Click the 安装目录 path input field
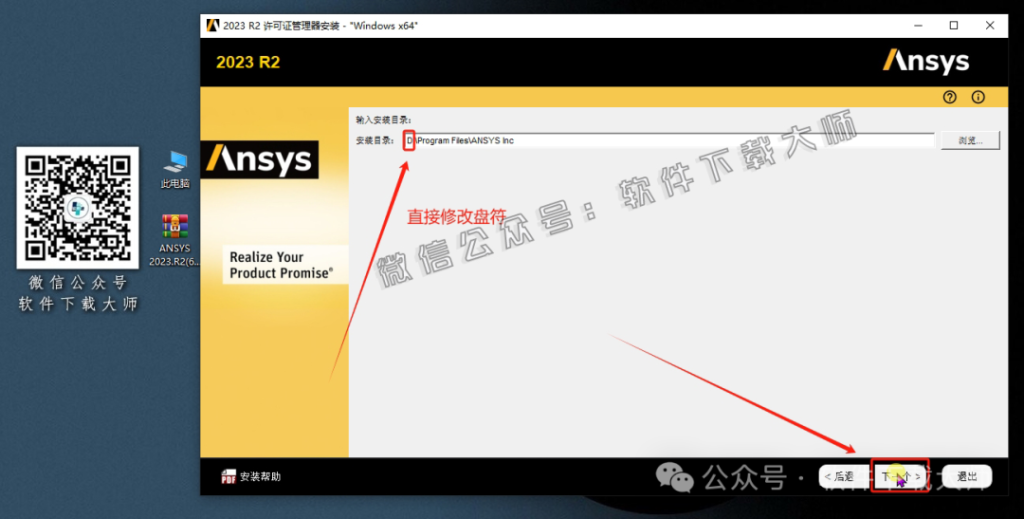The image size is (1024, 519). click(669, 140)
